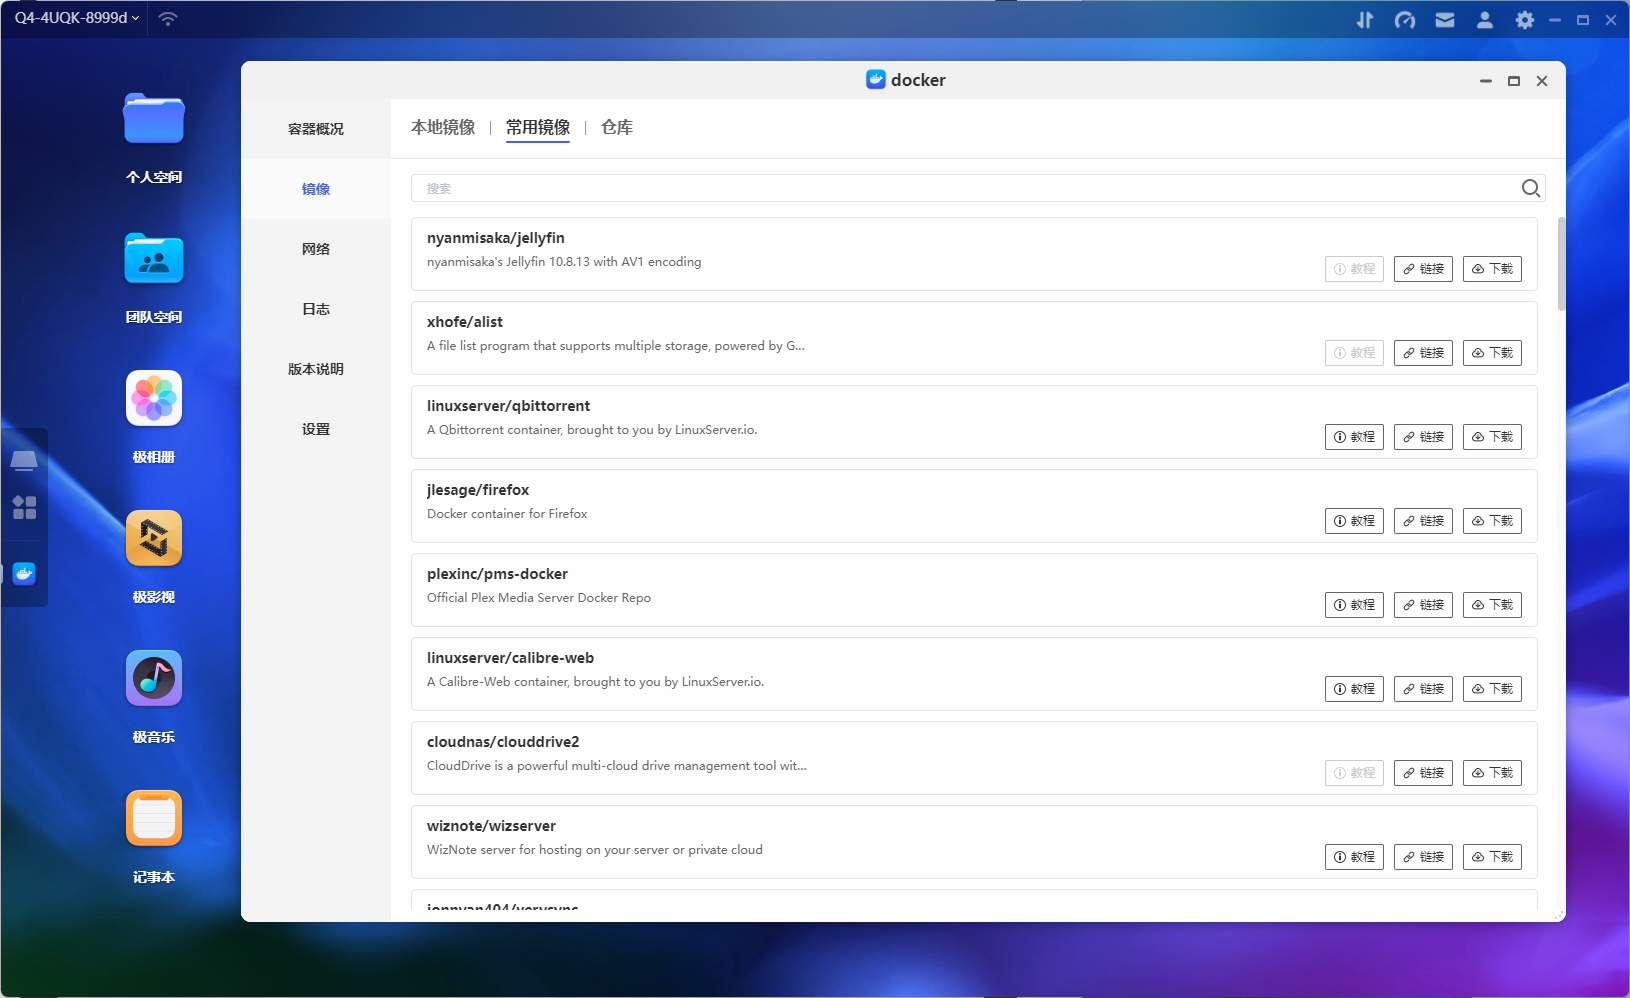Open 教程 for linuxserver/qbittorrent

(1354, 437)
